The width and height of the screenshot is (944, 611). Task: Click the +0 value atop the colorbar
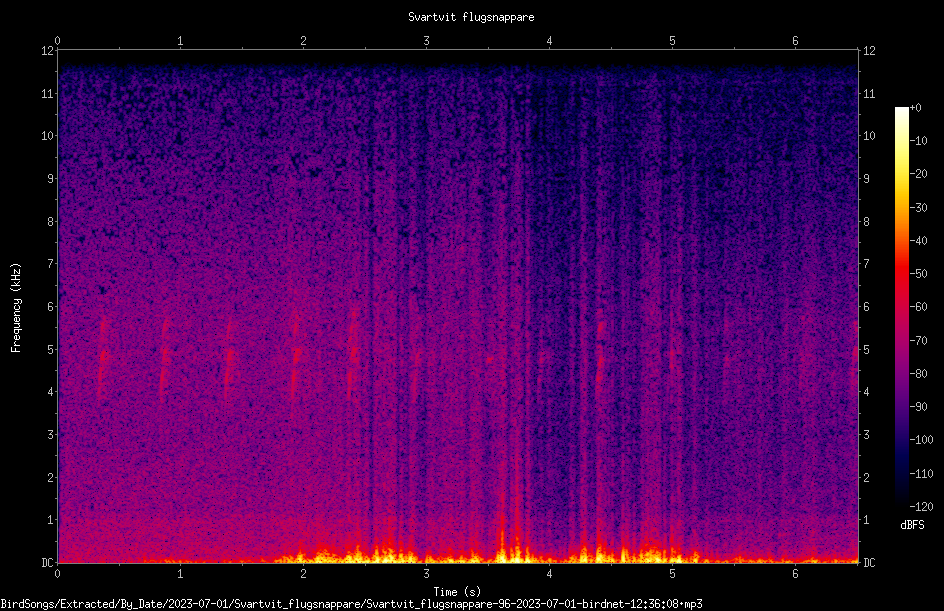click(916, 108)
